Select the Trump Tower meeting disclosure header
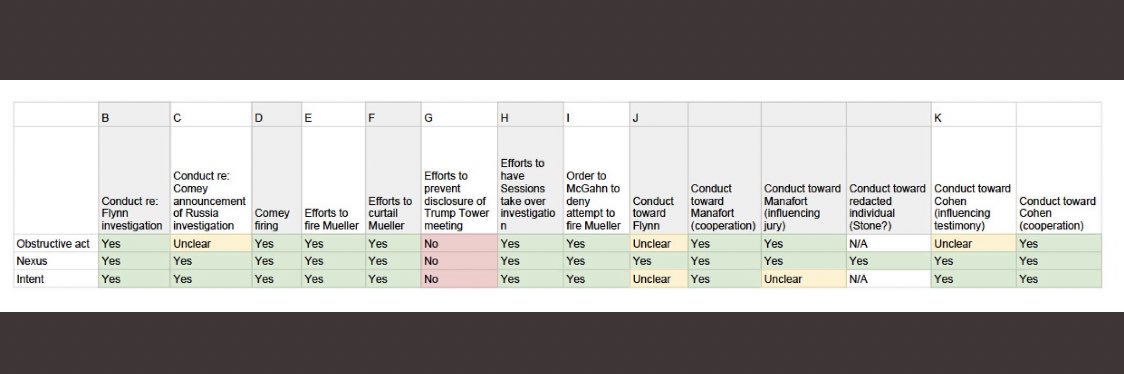This screenshot has width=1124, height=374. click(459, 181)
